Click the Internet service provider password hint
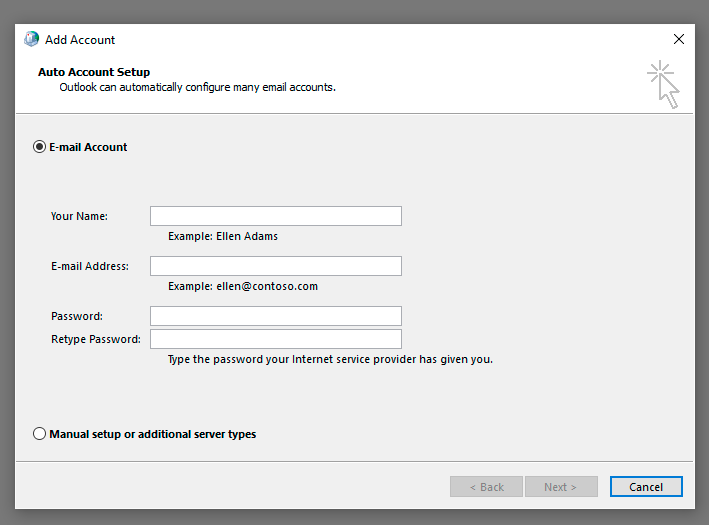 click(x=330, y=359)
